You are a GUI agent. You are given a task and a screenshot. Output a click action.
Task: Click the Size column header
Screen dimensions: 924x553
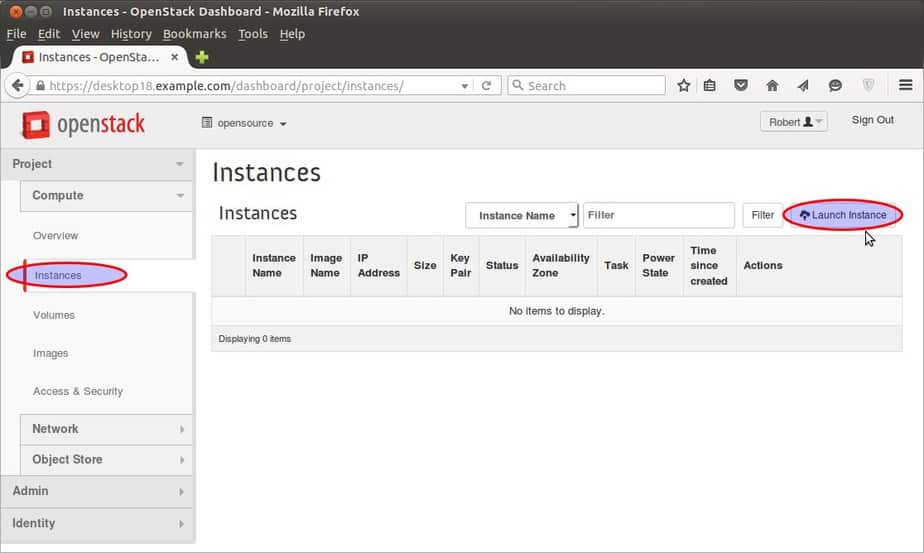pyautogui.click(x=425, y=266)
